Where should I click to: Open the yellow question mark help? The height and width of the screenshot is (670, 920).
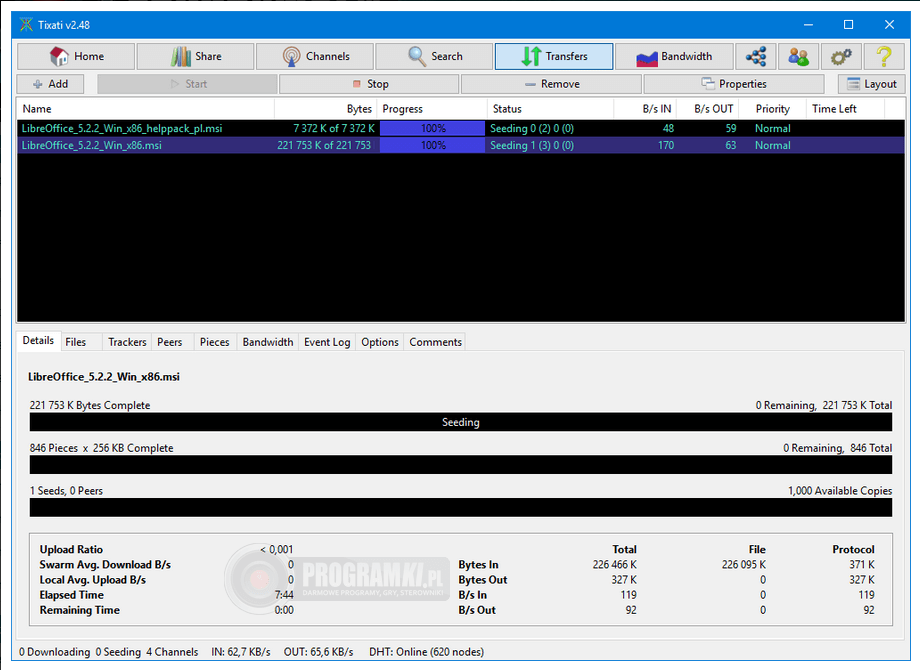[884, 56]
